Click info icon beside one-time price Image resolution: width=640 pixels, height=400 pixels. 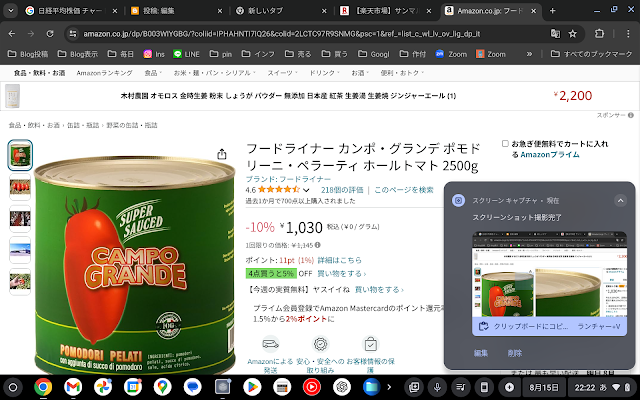click(318, 245)
